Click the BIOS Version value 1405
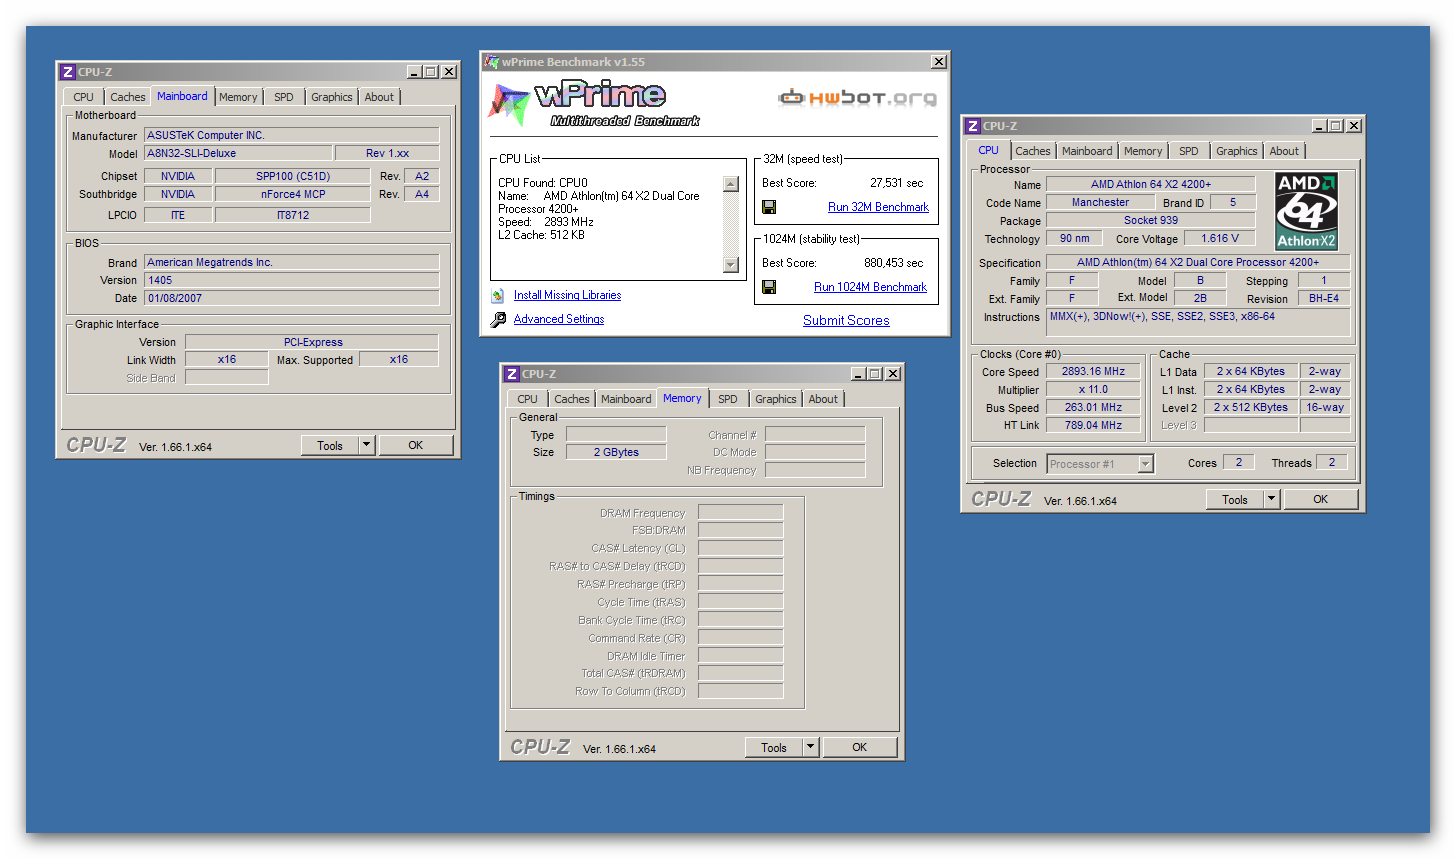This screenshot has width=1456, height=859. click(292, 280)
